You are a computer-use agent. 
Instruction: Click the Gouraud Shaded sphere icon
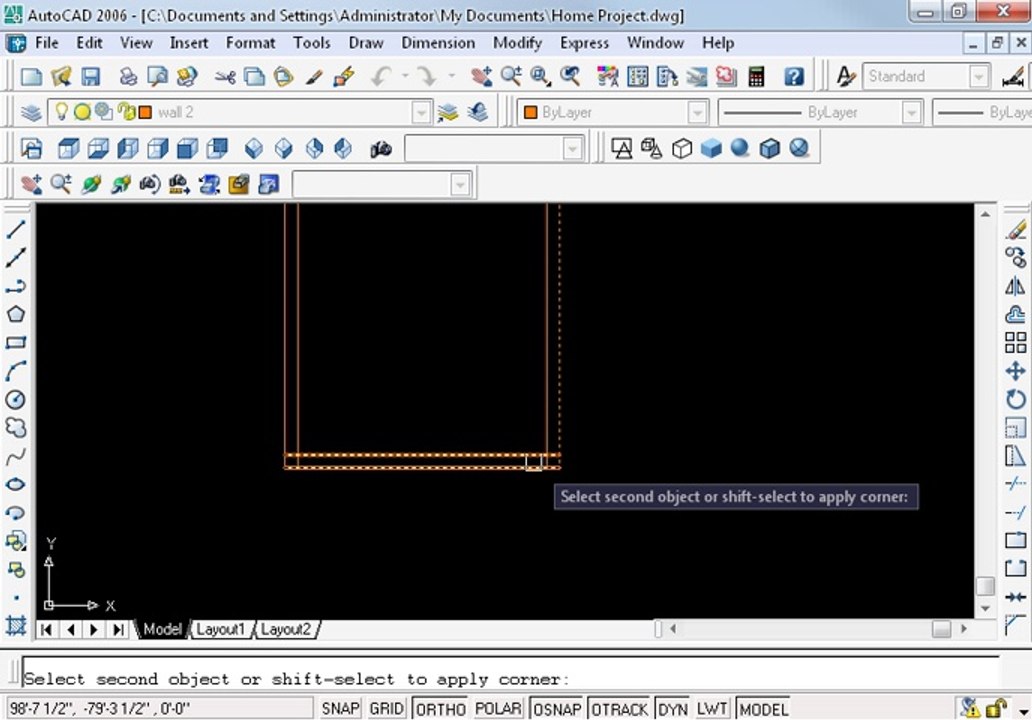(740, 148)
